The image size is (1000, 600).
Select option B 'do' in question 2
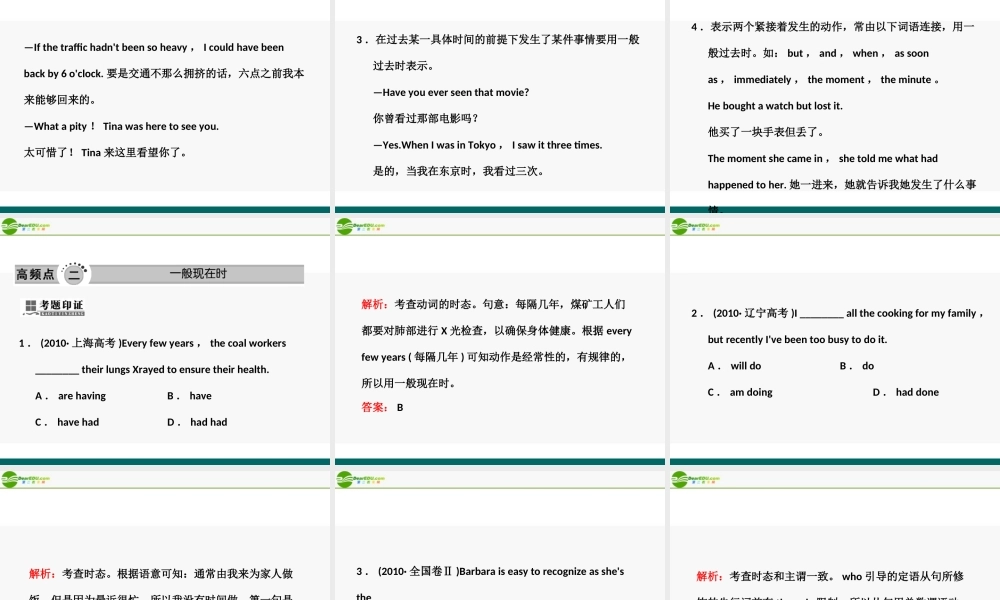tap(857, 365)
